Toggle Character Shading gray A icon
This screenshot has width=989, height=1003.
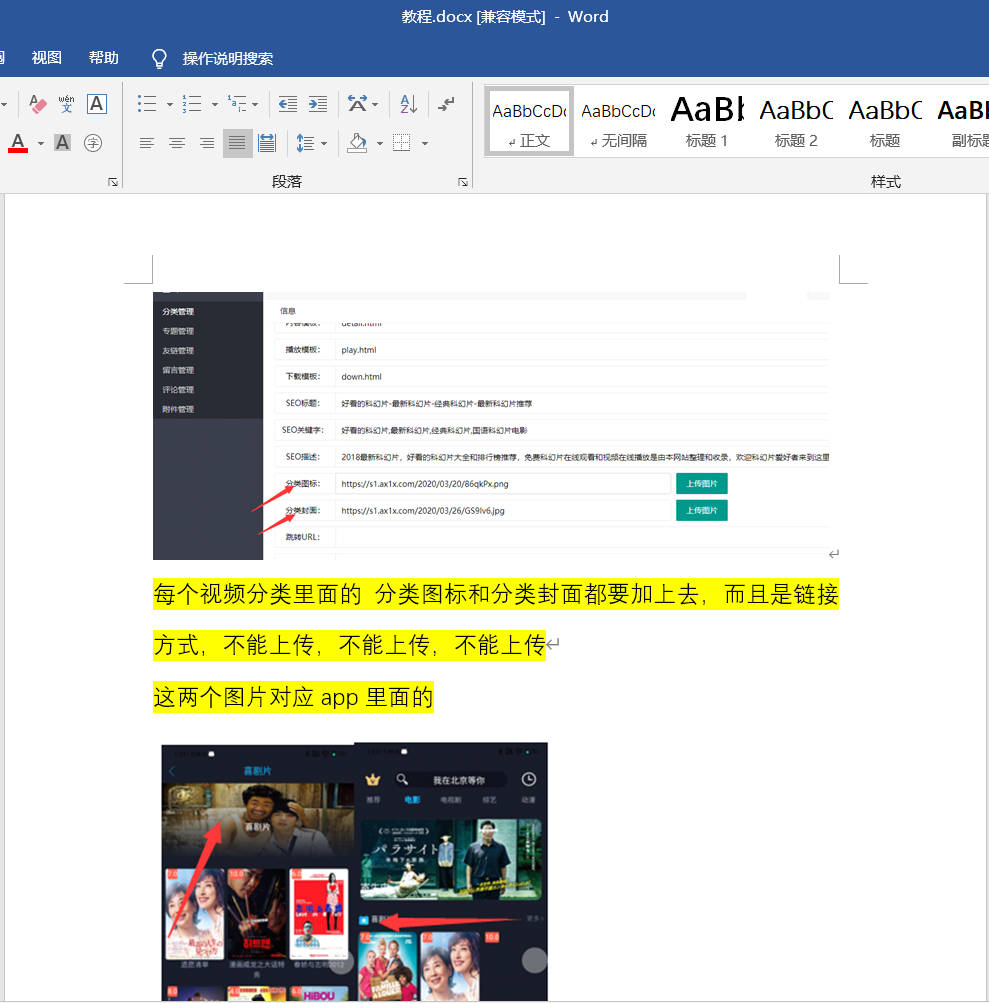point(62,143)
